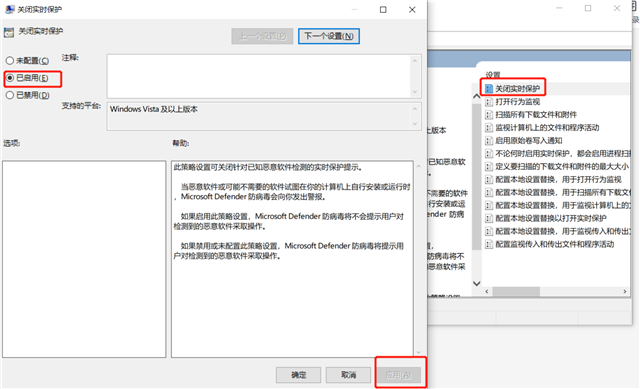Maximize the background group policy window
This screenshot has width=640, height=389.
click(x=588, y=8)
